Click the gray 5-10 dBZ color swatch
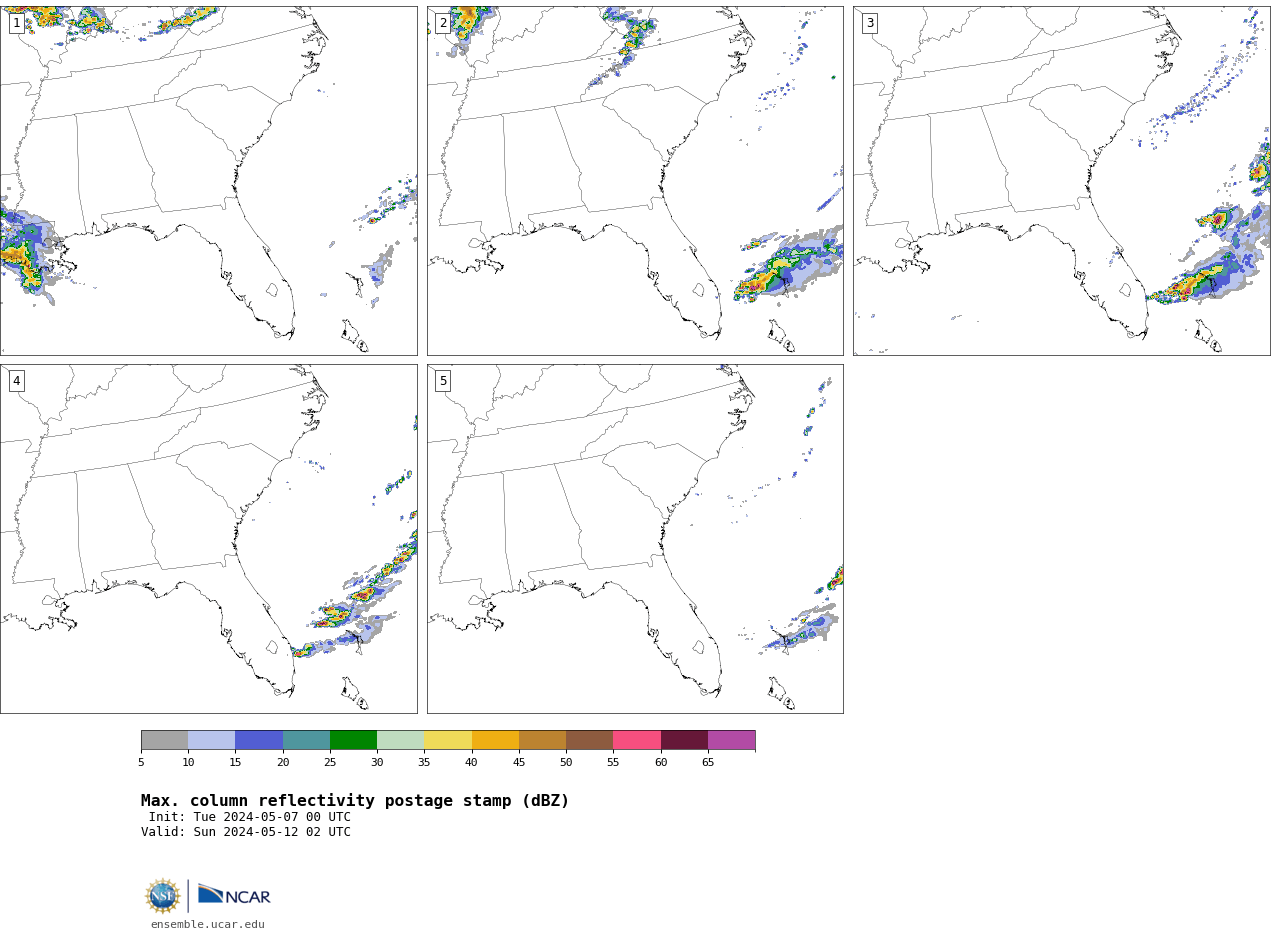This screenshot has height=936, width=1280. (164, 740)
